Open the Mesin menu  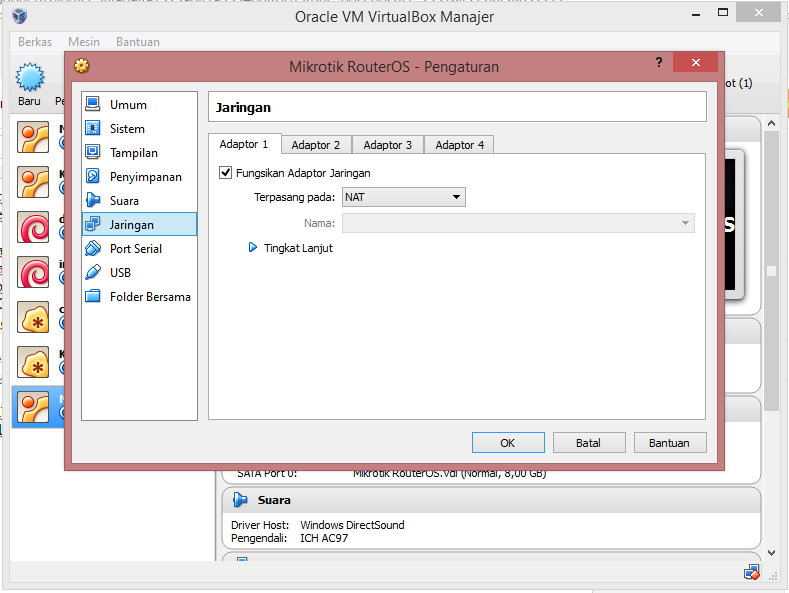pos(84,42)
